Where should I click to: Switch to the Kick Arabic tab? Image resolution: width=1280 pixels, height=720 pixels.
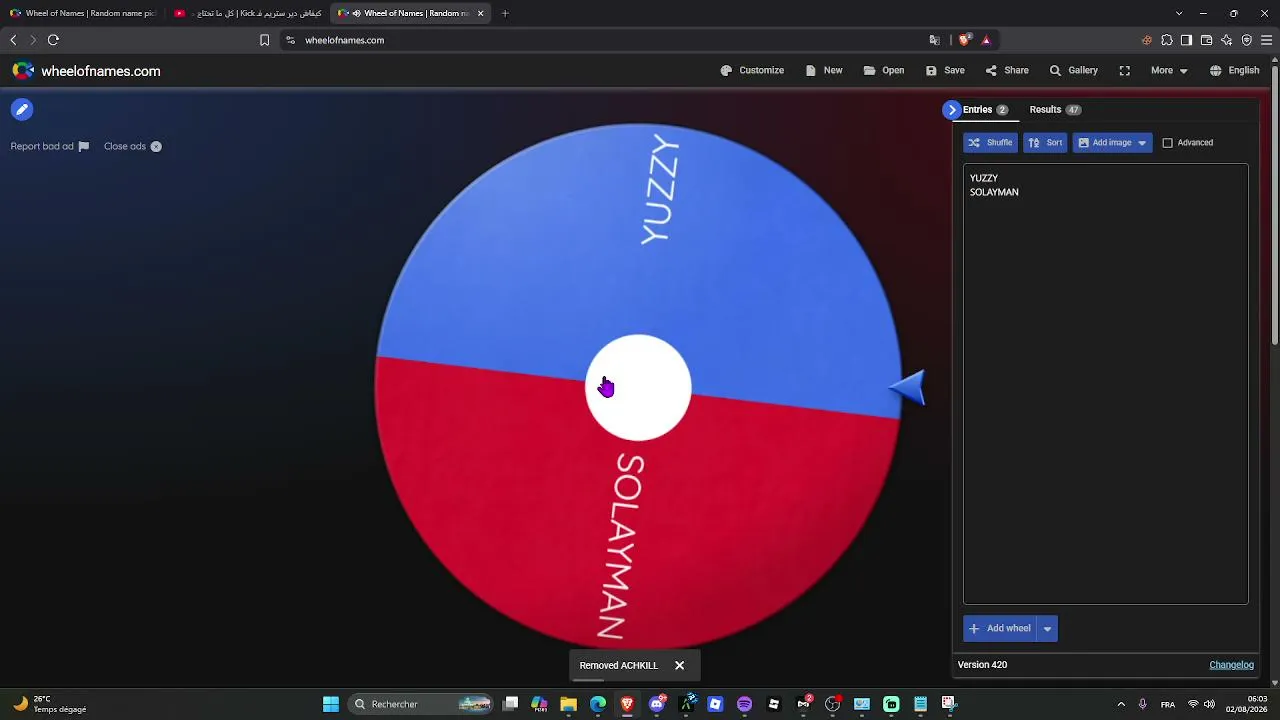pos(248,13)
